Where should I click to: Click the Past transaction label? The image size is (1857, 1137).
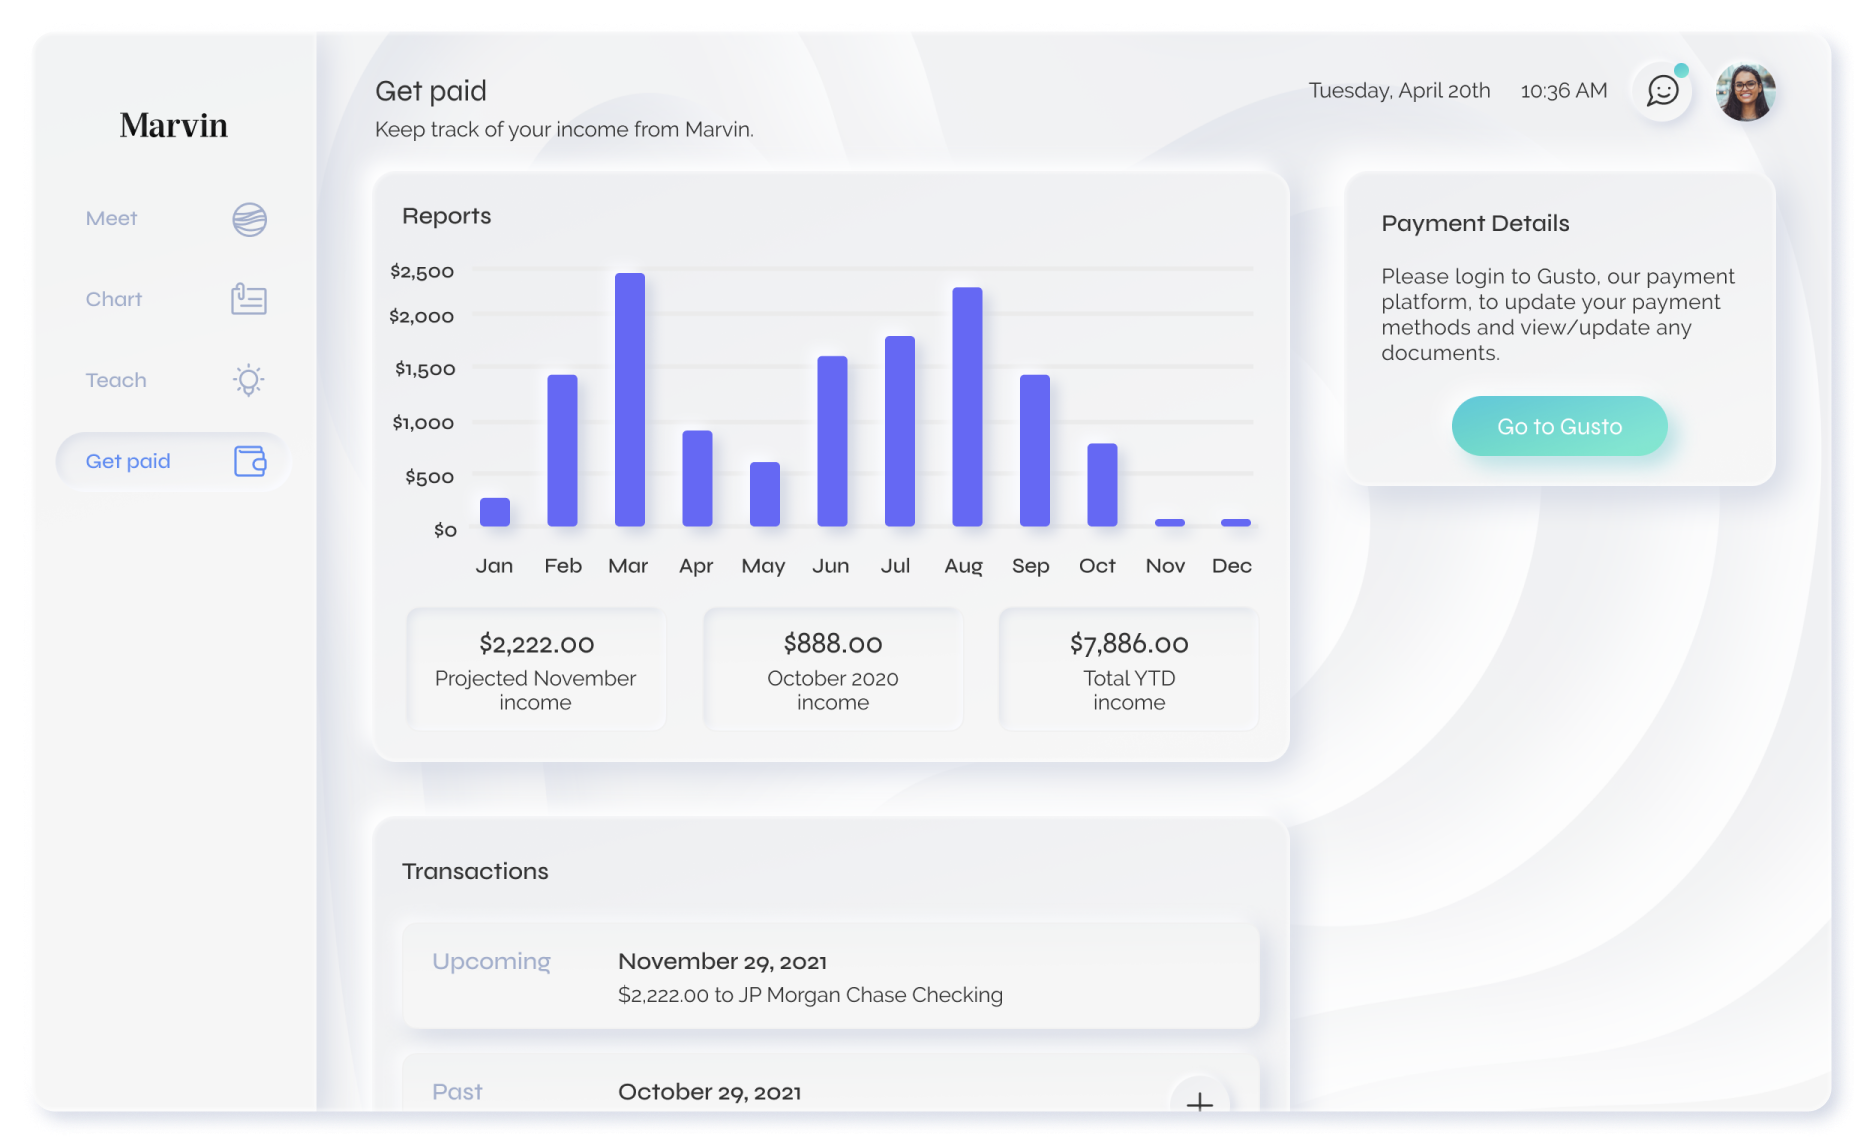(x=457, y=1092)
